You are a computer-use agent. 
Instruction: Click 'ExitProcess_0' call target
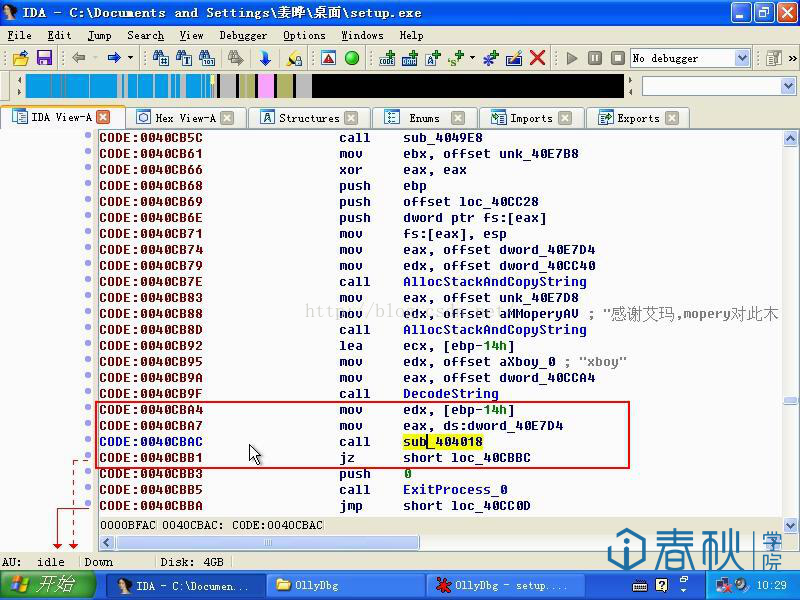[x=455, y=490]
